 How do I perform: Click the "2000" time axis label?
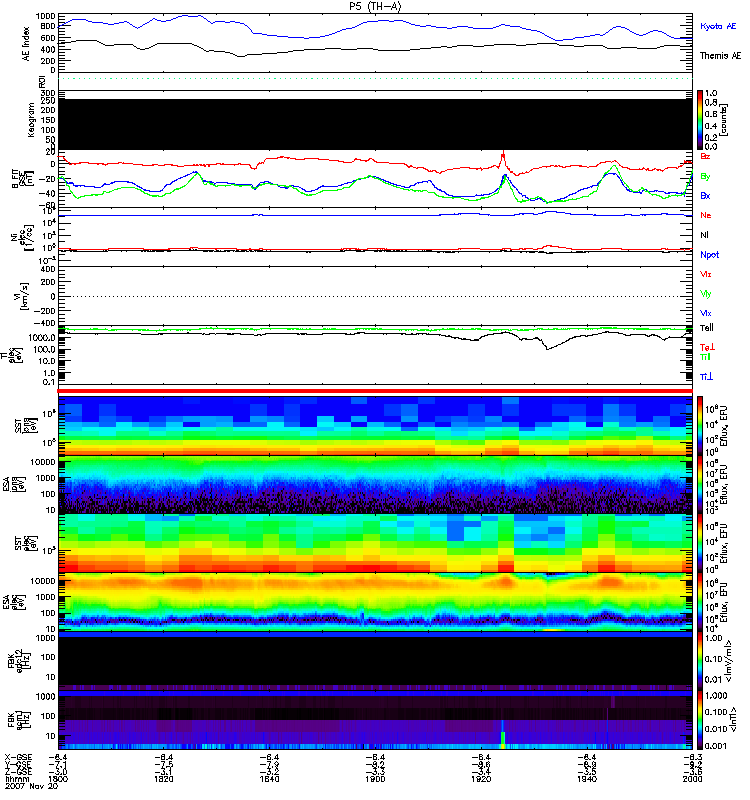coord(692,779)
